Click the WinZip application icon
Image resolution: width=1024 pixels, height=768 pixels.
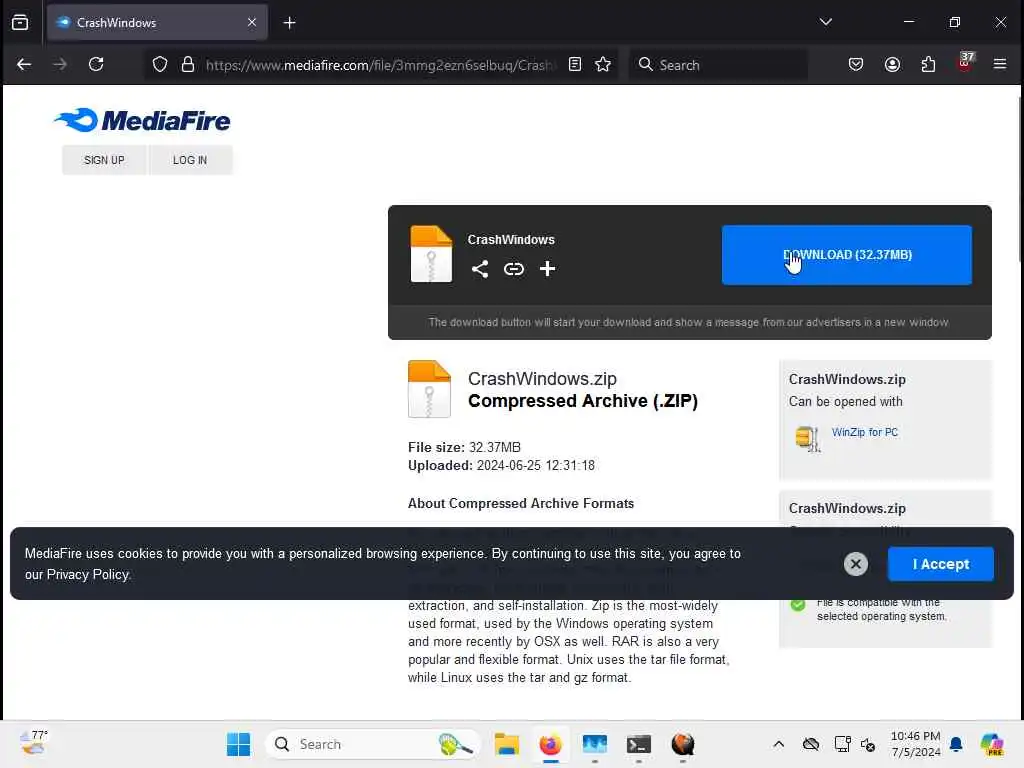(x=808, y=438)
